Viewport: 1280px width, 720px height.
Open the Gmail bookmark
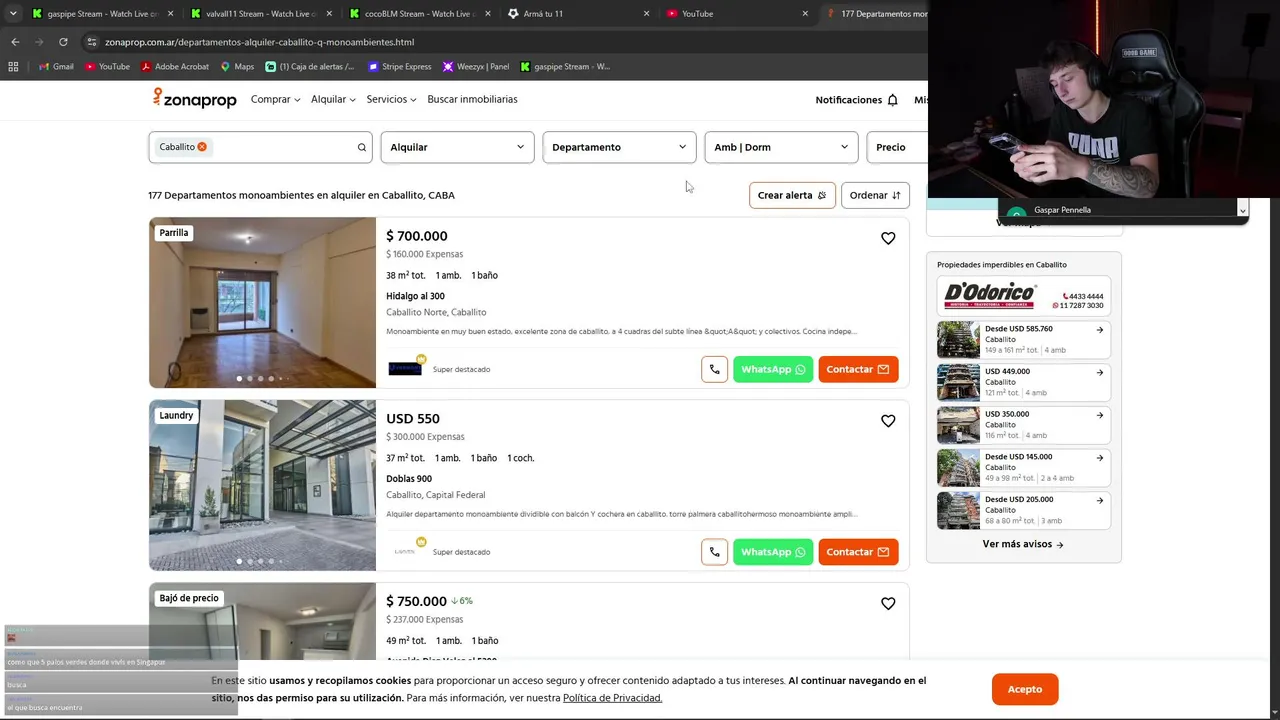(56, 67)
